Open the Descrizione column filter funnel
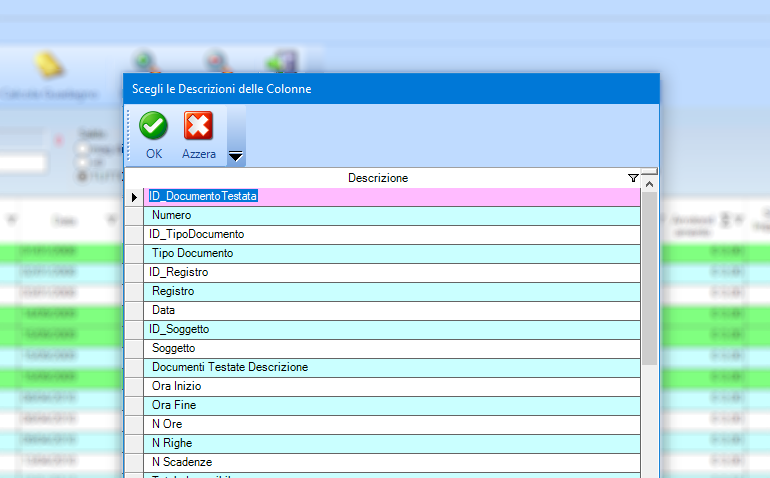The height and width of the screenshot is (478, 770). point(633,178)
